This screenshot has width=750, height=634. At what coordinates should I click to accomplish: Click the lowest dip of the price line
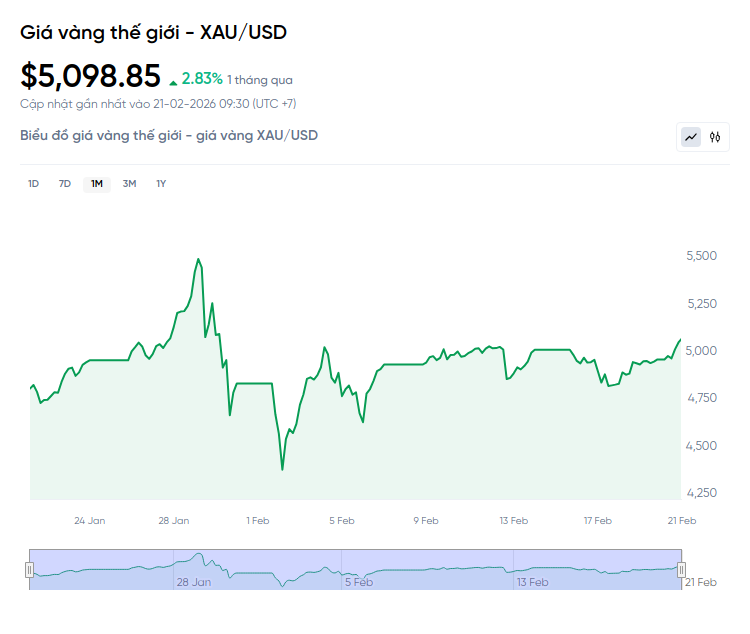coord(282,469)
